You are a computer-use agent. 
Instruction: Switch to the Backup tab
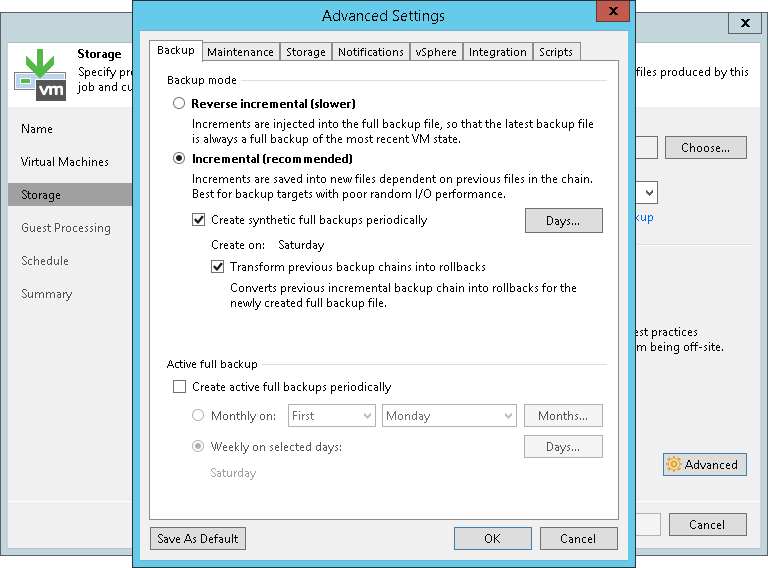tap(176, 50)
